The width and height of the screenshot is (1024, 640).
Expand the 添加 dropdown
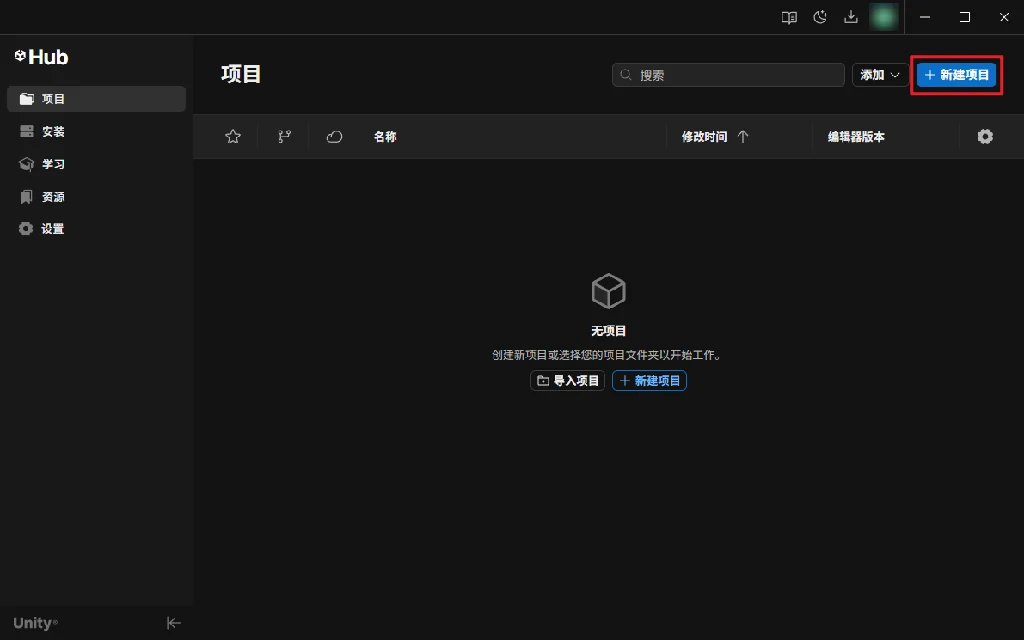coord(879,75)
